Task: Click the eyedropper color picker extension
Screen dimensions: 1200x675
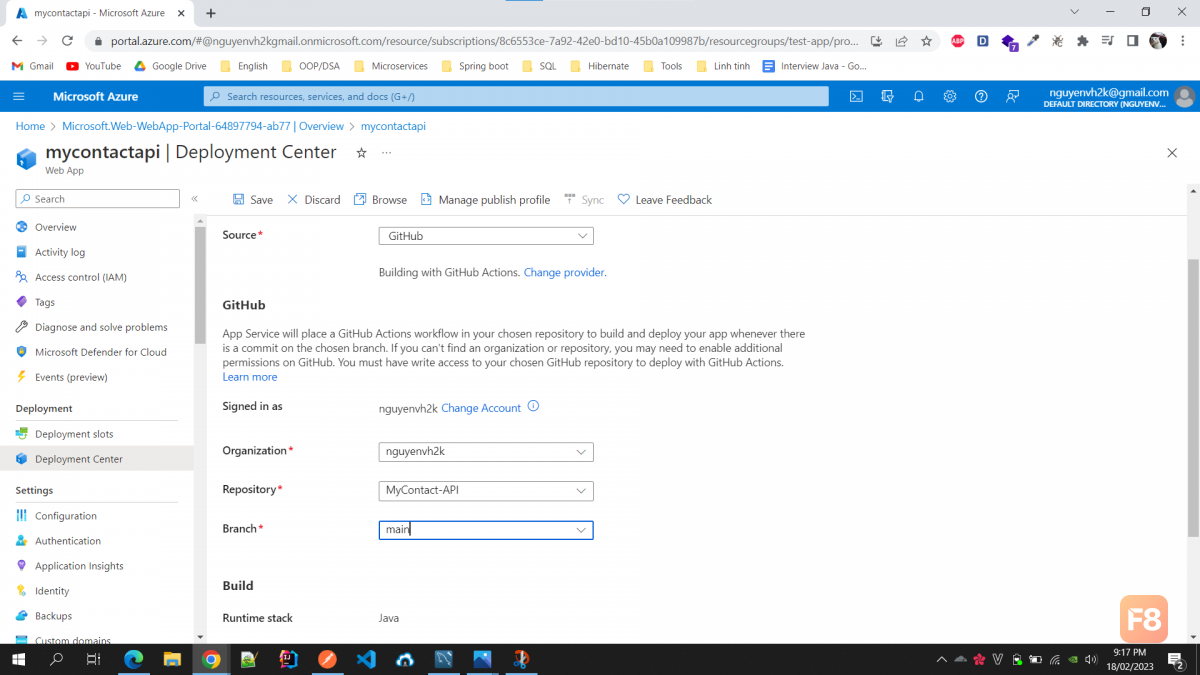Action: click(x=1034, y=41)
